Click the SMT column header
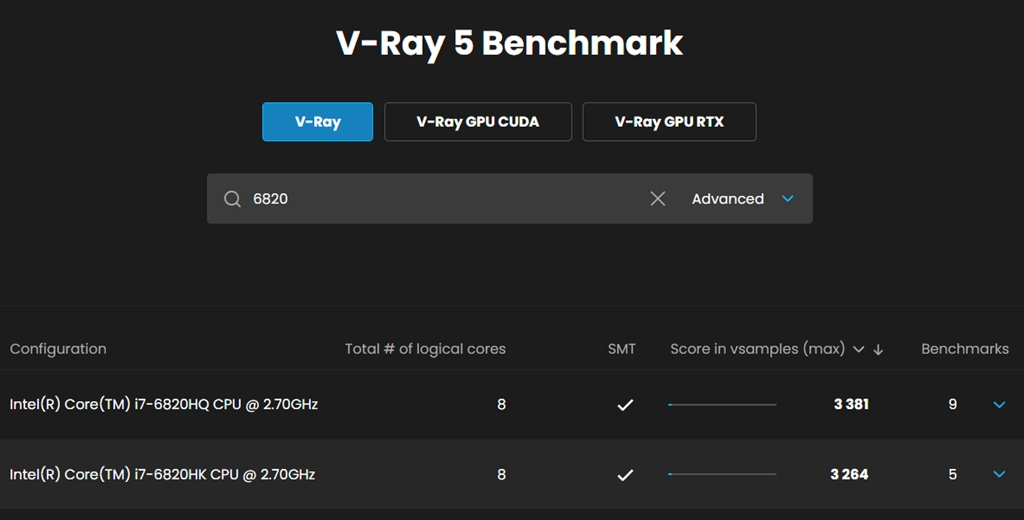Image resolution: width=1024 pixels, height=520 pixels. [621, 349]
